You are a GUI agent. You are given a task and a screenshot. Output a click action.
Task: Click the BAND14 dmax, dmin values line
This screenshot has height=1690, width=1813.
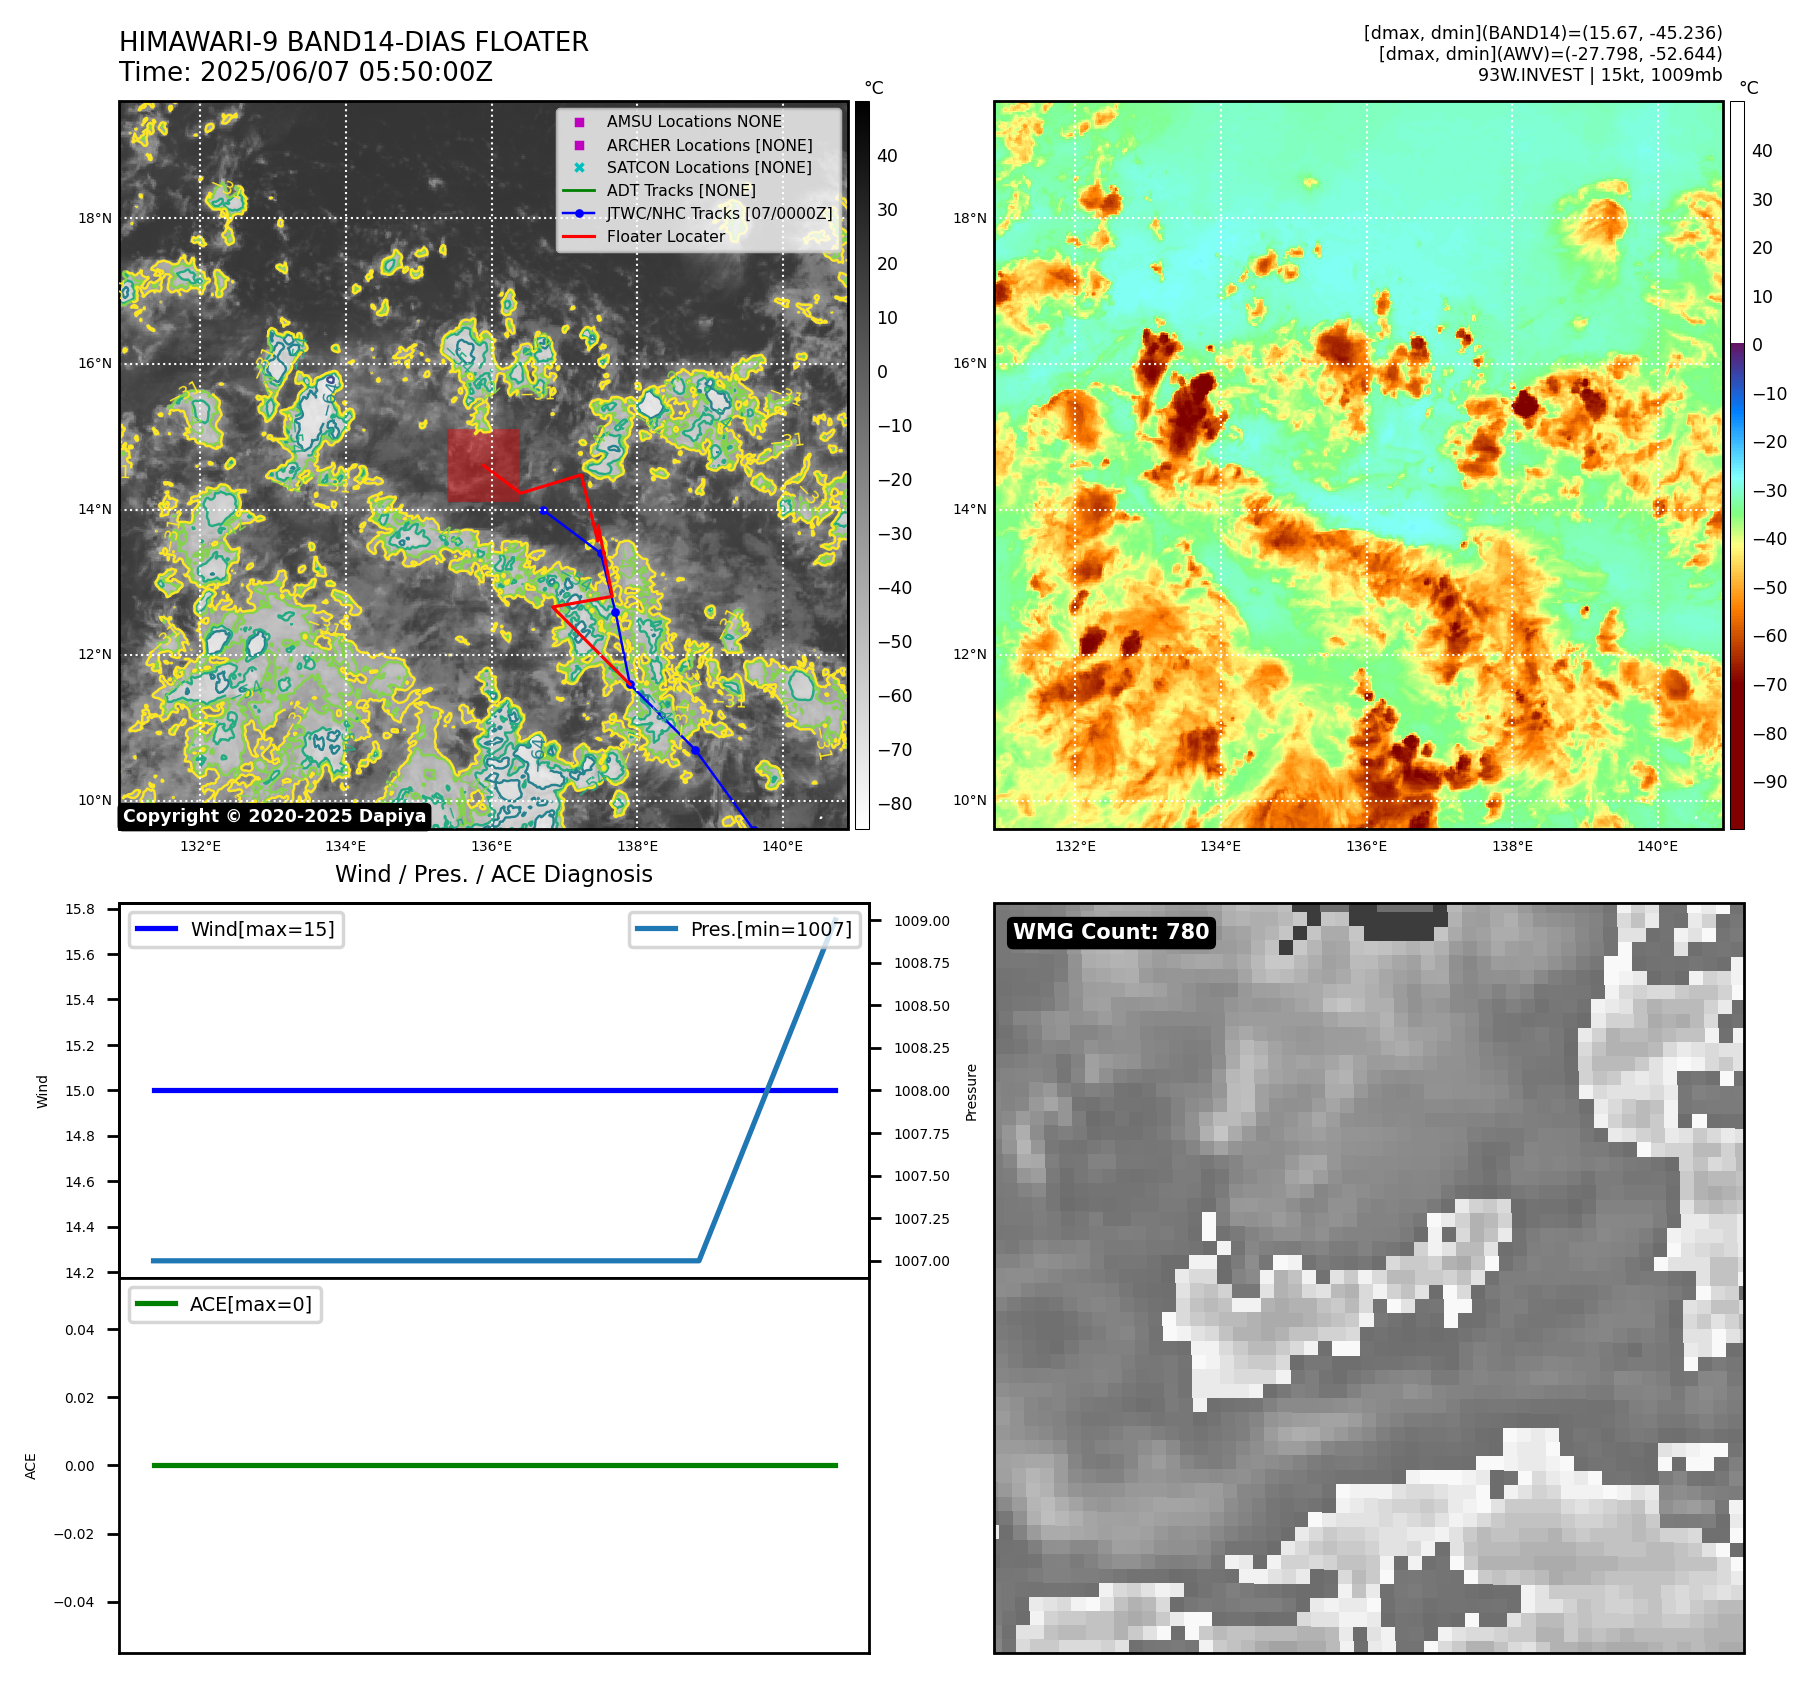click(1543, 33)
